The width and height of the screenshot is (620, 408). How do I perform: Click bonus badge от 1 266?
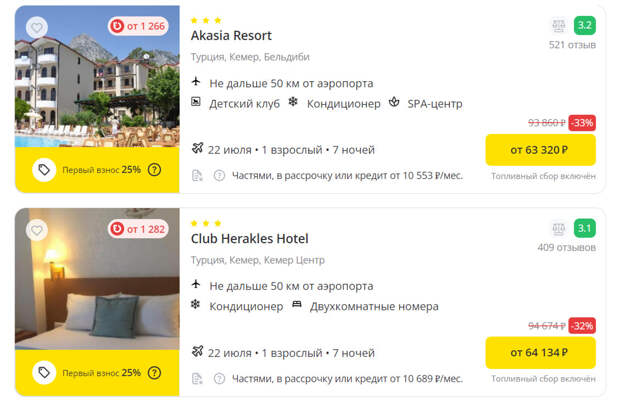point(138,26)
